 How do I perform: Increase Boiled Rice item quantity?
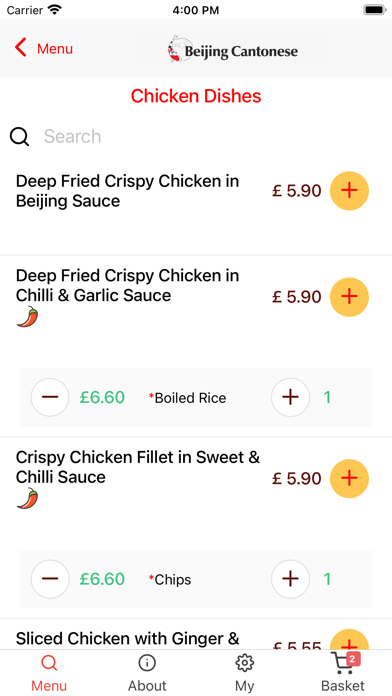point(290,397)
